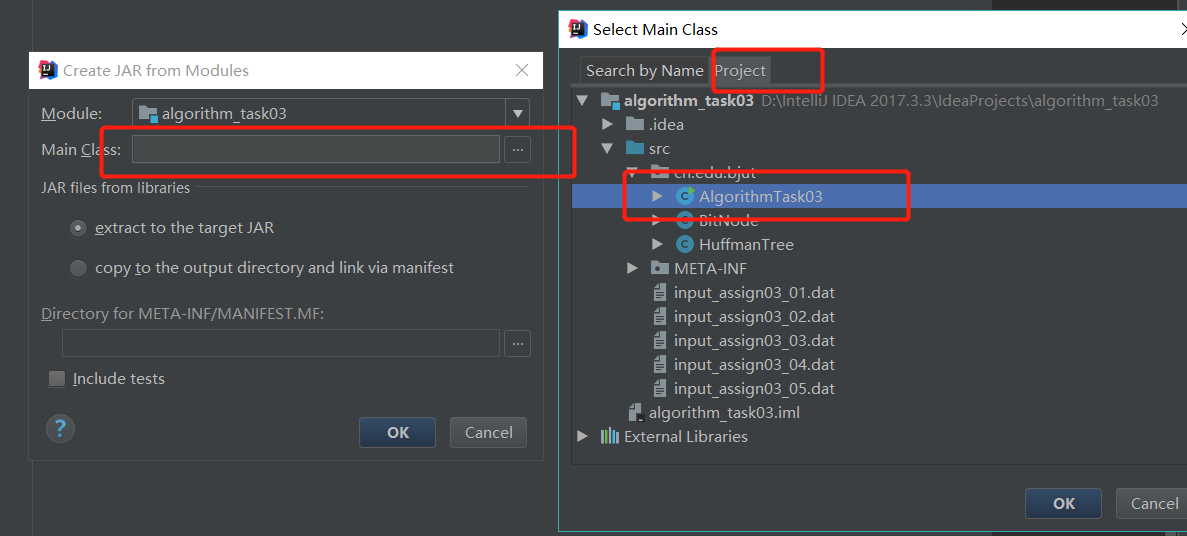Expand the AlgorithmTask03 class node
Screen dimensions: 1187x536
point(657,196)
